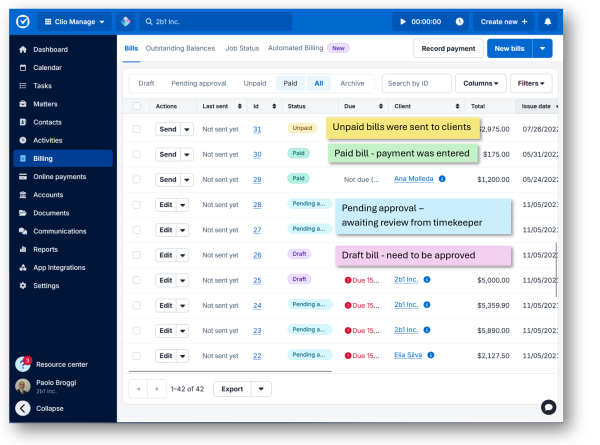Switch to the Outstanding Balances tab
The height and width of the screenshot is (445, 600).
pyautogui.click(x=180, y=48)
